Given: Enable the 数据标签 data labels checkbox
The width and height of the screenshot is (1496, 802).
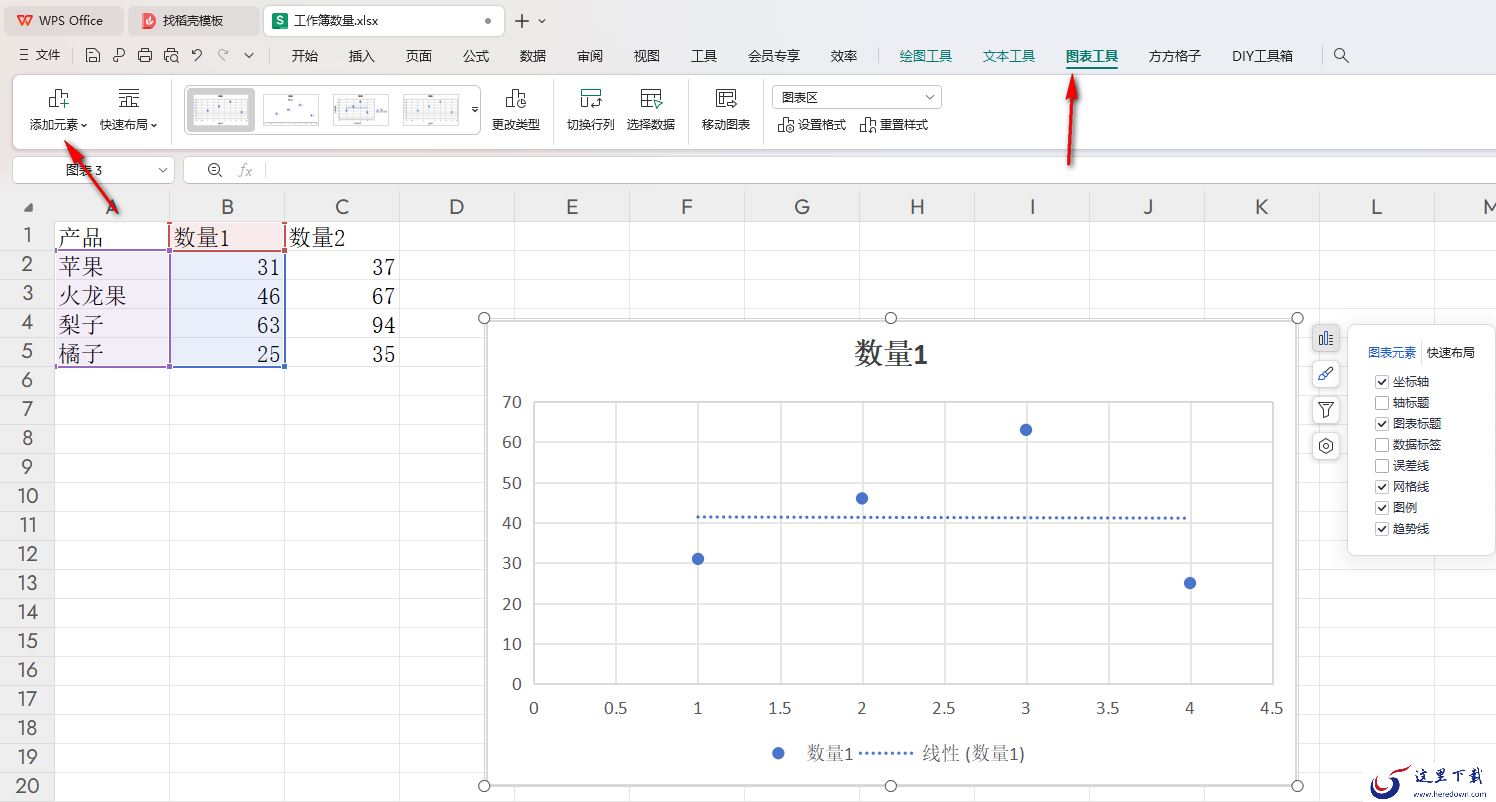Looking at the screenshot, I should point(1382,445).
